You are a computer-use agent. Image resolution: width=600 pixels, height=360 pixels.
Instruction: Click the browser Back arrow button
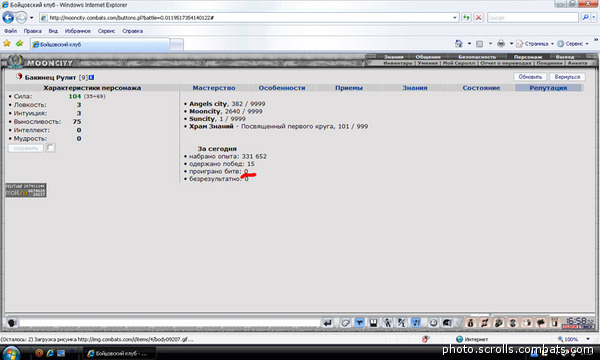tap(8, 17)
